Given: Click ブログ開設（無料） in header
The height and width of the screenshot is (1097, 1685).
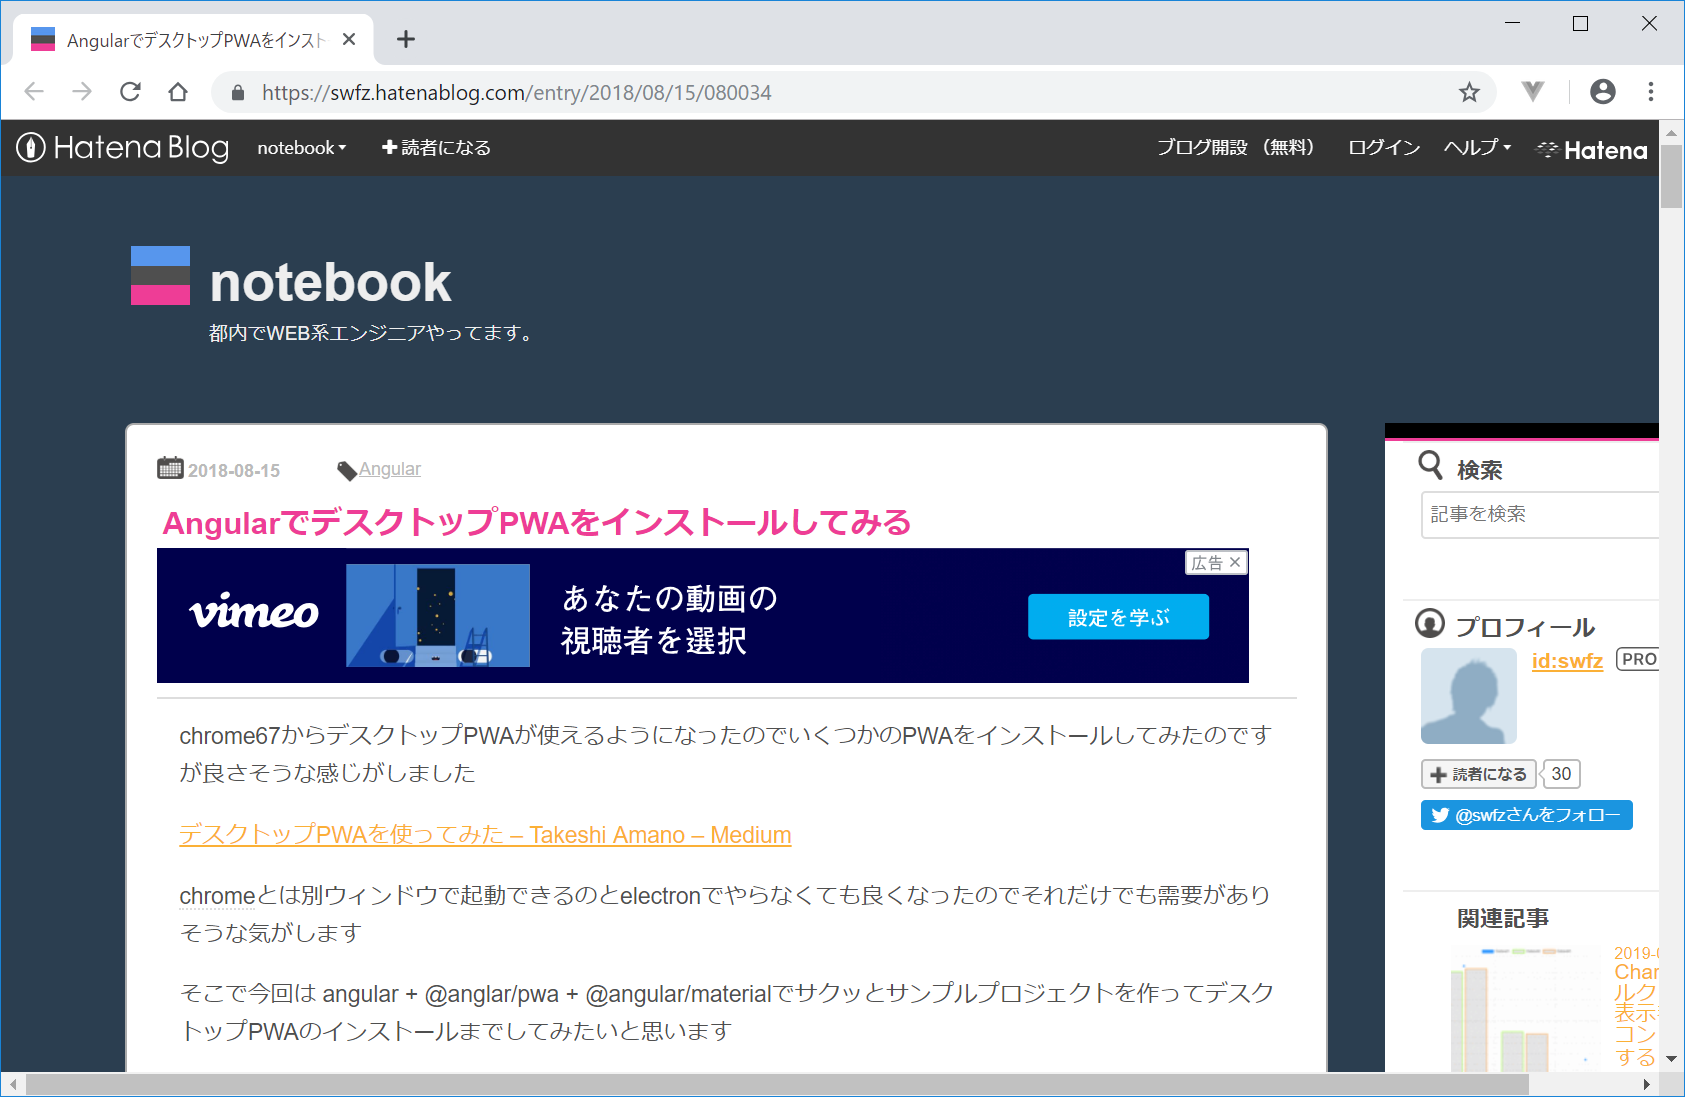Looking at the screenshot, I should [x=1235, y=148].
